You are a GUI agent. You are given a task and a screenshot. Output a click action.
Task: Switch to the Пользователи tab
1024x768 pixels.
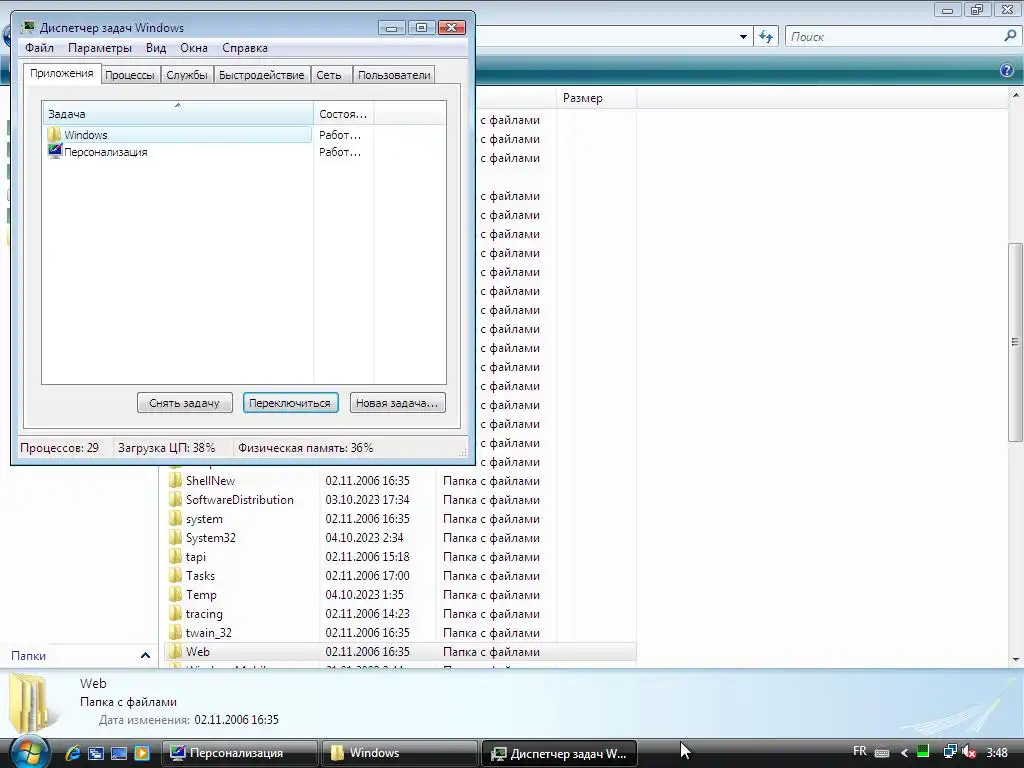coord(394,75)
